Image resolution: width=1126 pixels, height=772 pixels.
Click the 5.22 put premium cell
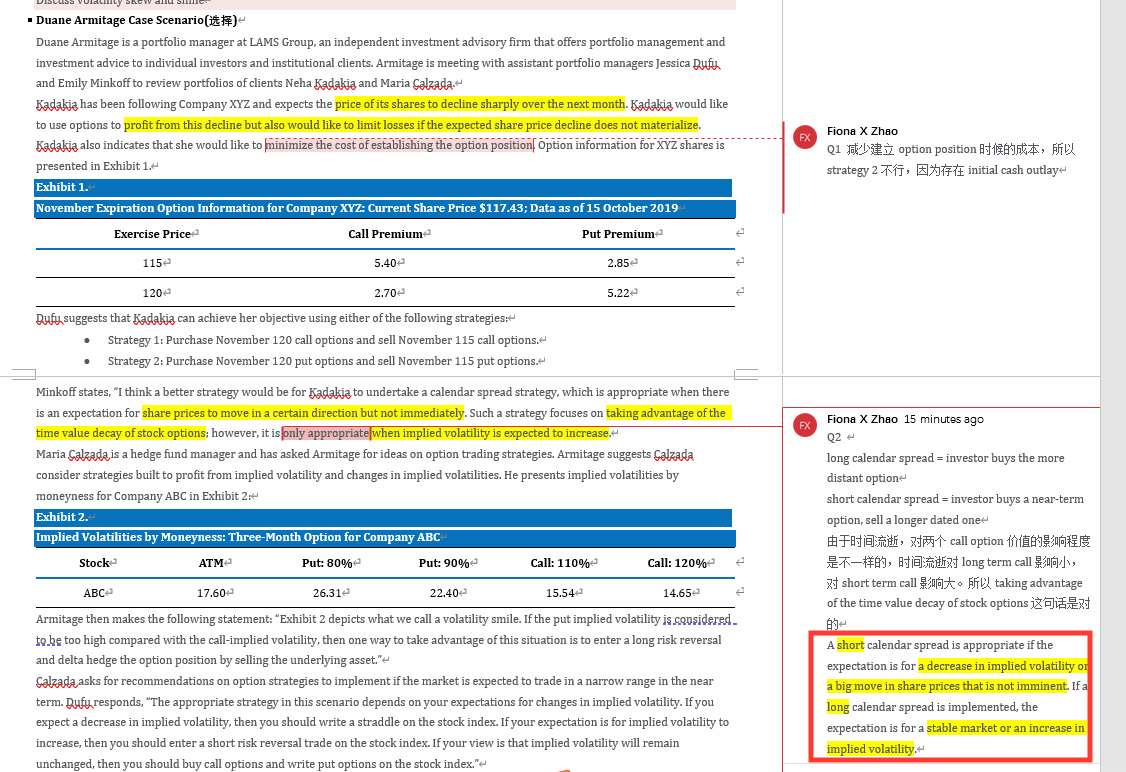tap(619, 293)
